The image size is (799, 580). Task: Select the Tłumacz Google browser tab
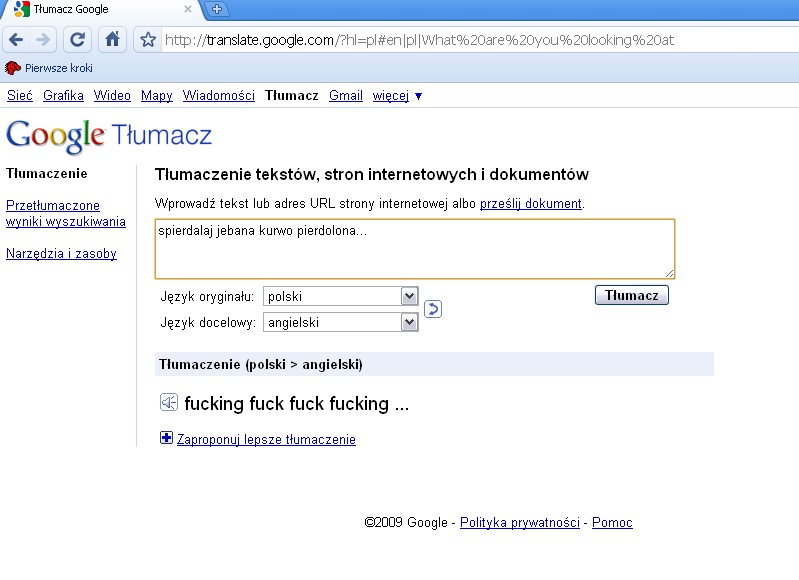(102, 9)
